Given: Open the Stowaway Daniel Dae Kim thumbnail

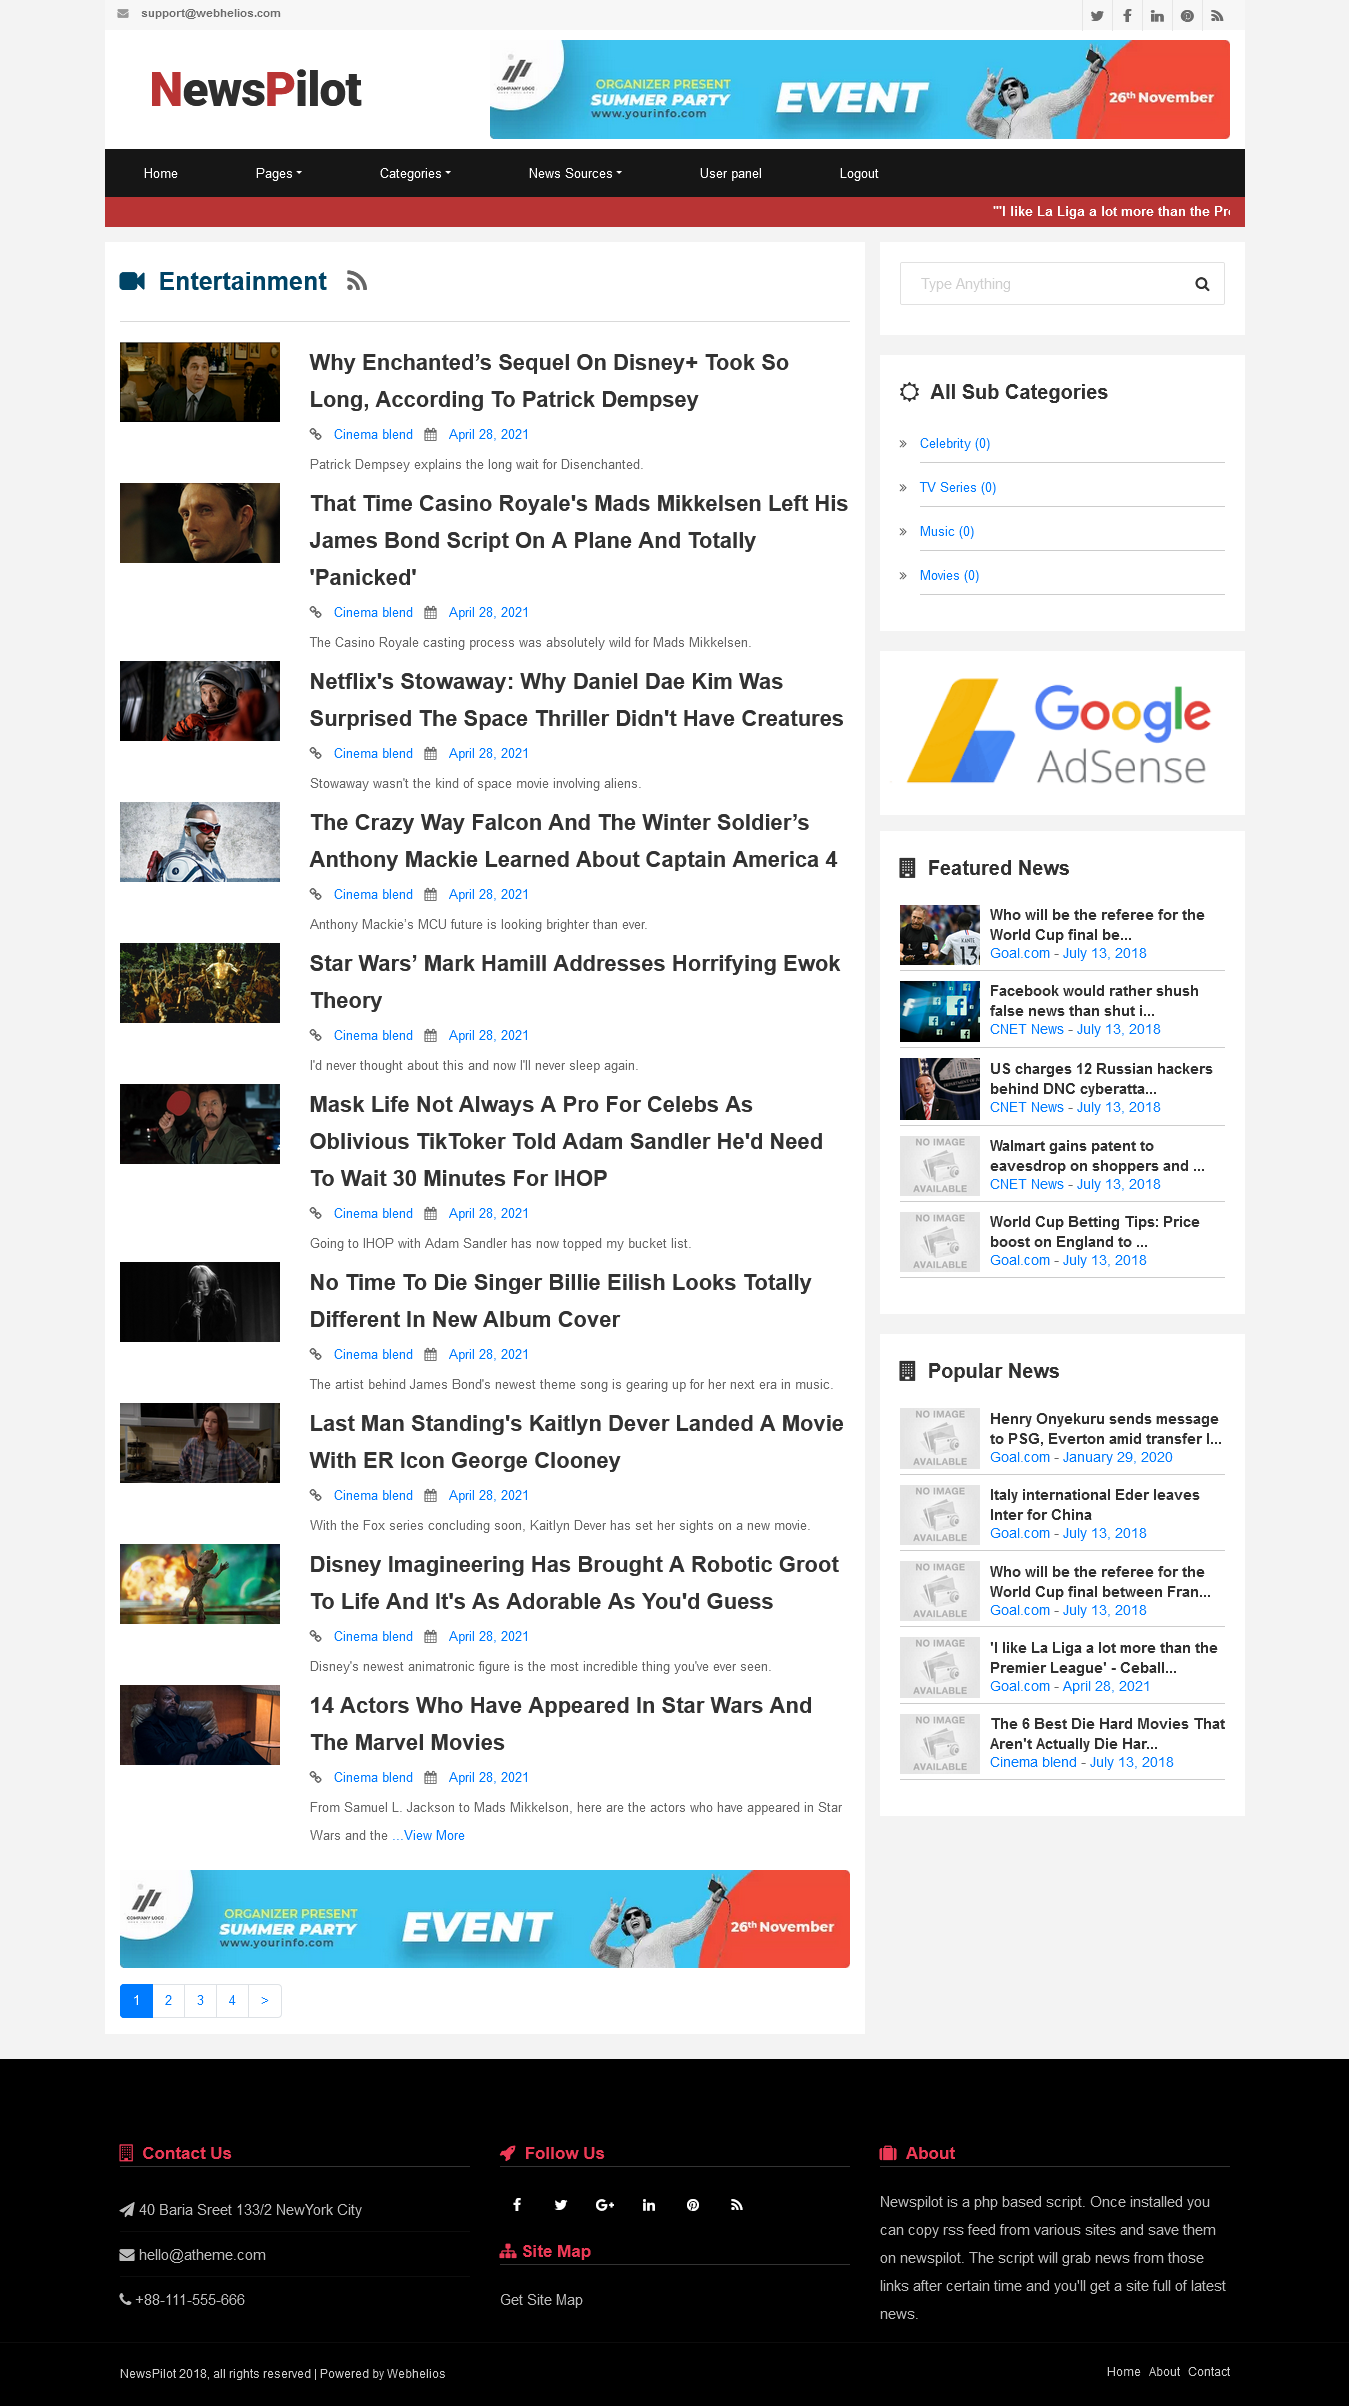Looking at the screenshot, I should pyautogui.click(x=200, y=701).
